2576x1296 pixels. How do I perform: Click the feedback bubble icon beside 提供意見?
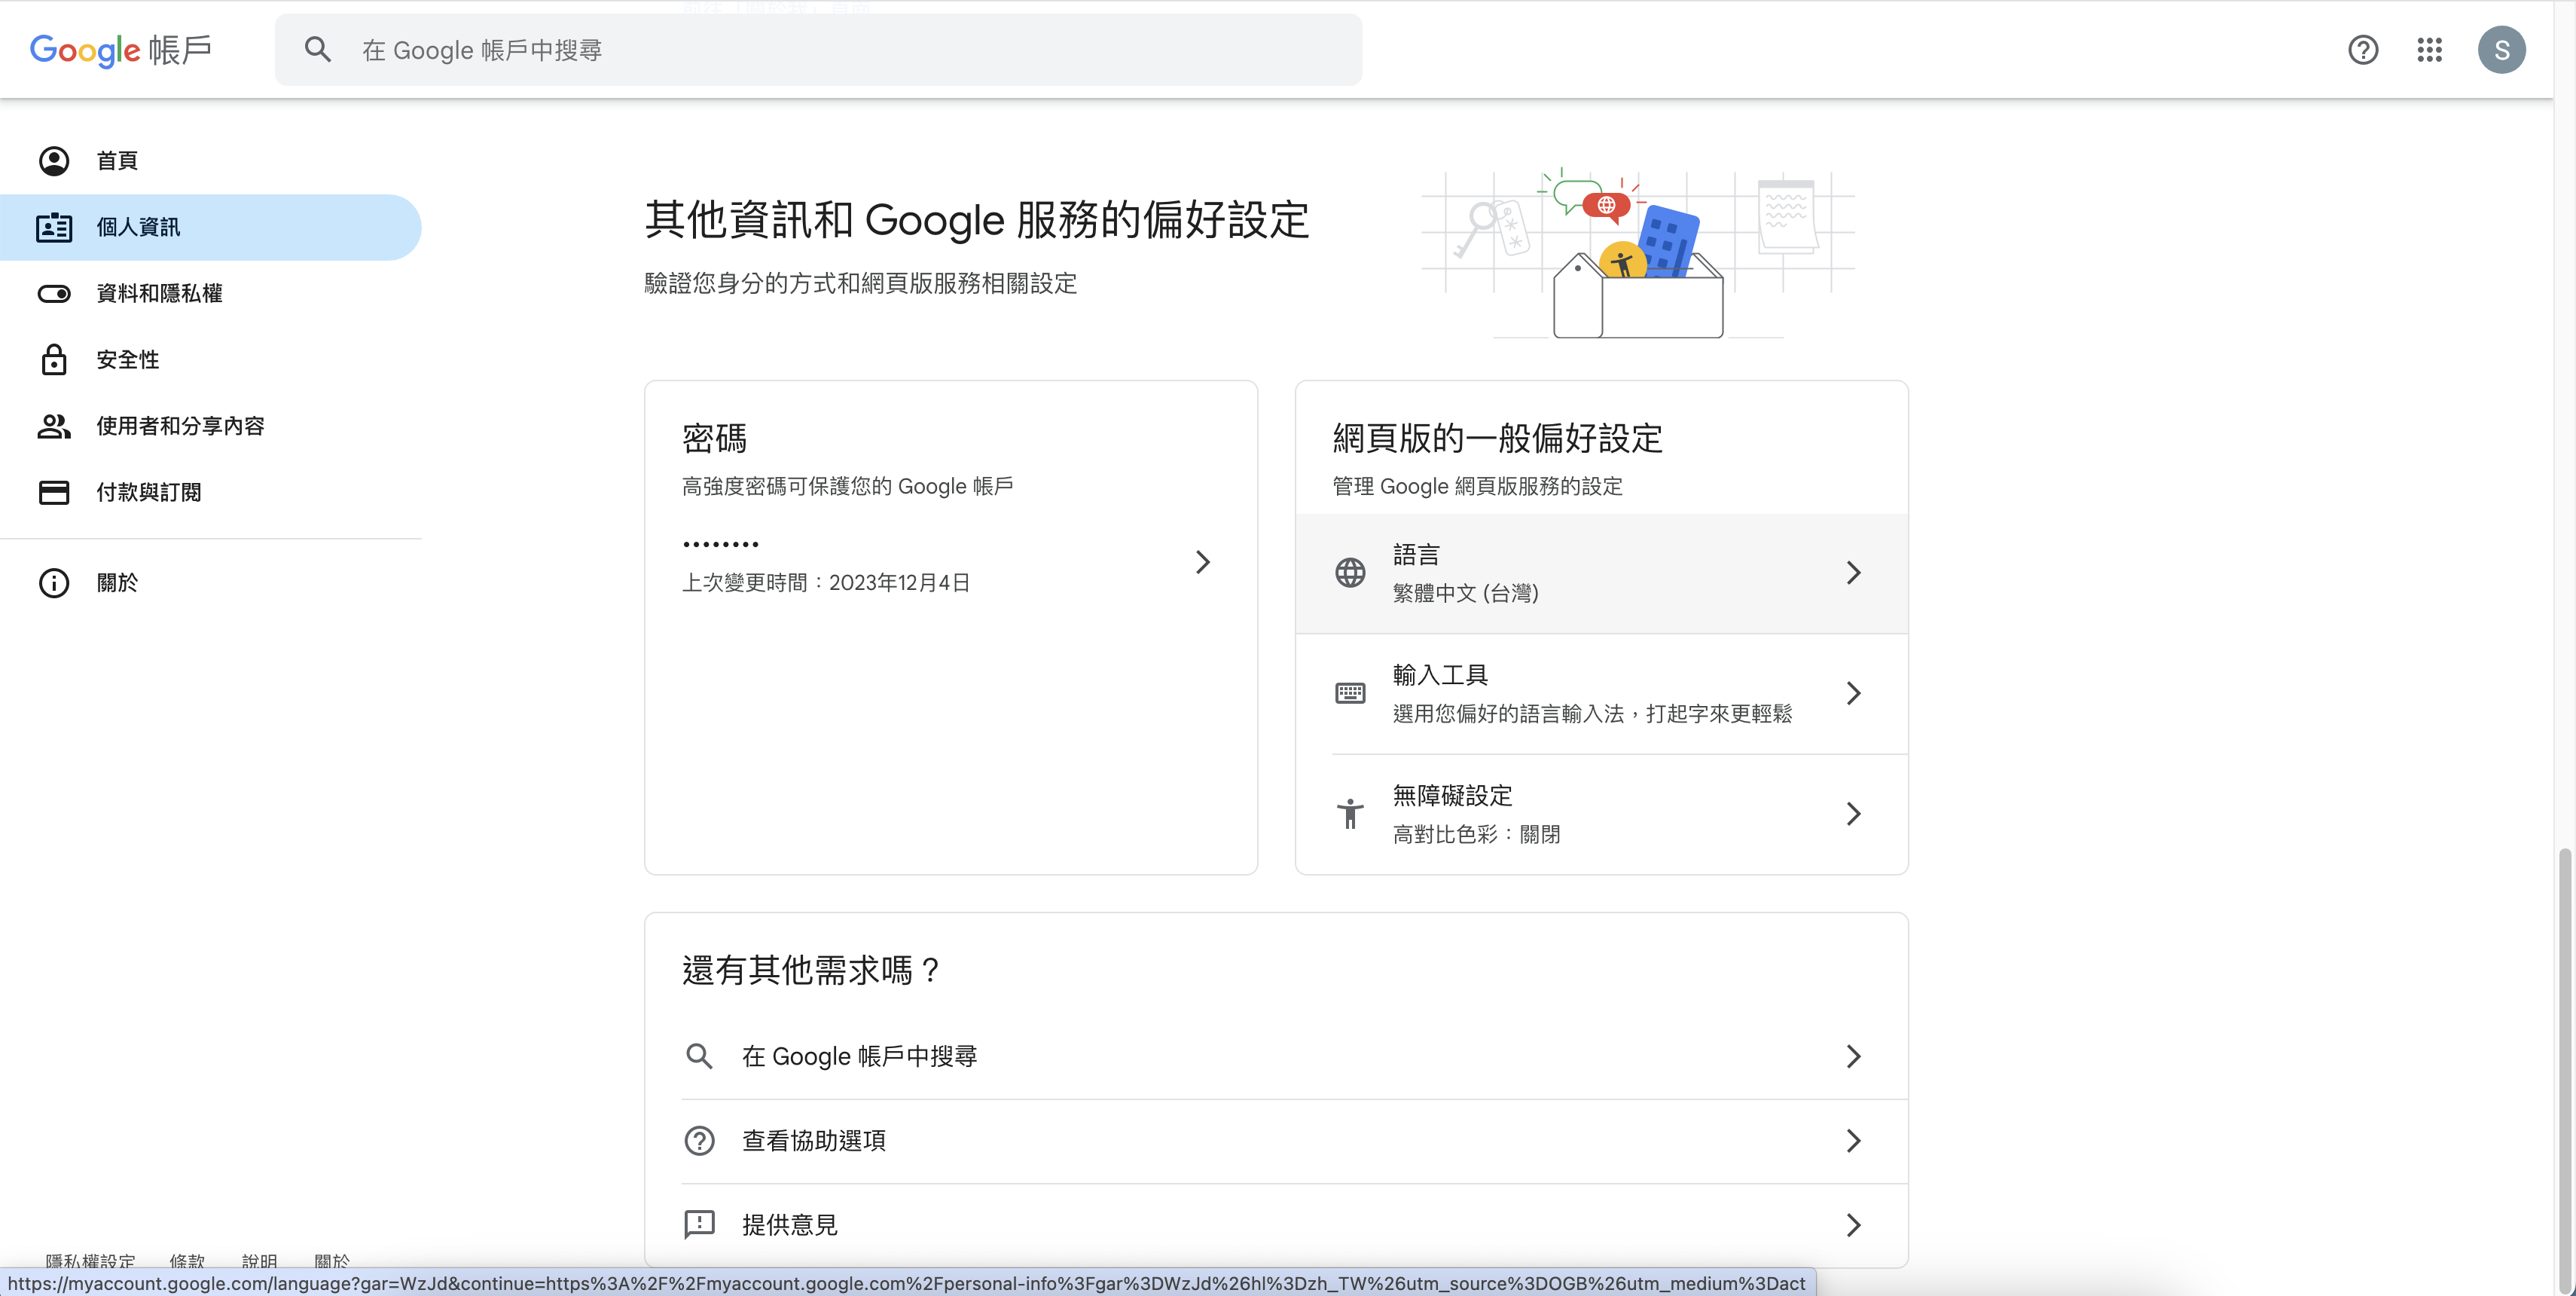[699, 1224]
